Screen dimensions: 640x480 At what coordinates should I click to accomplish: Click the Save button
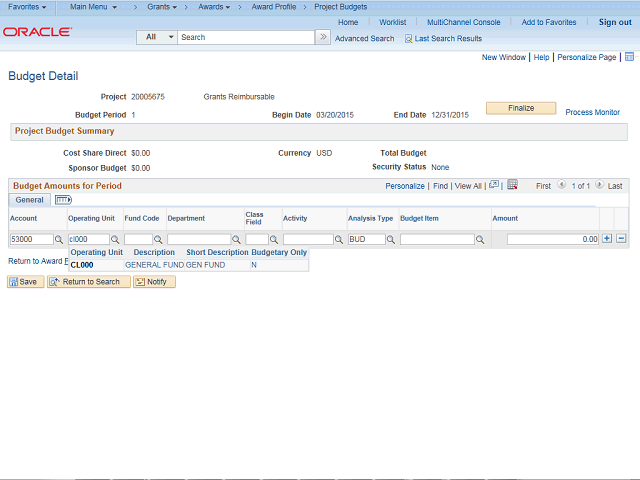pos(25,282)
